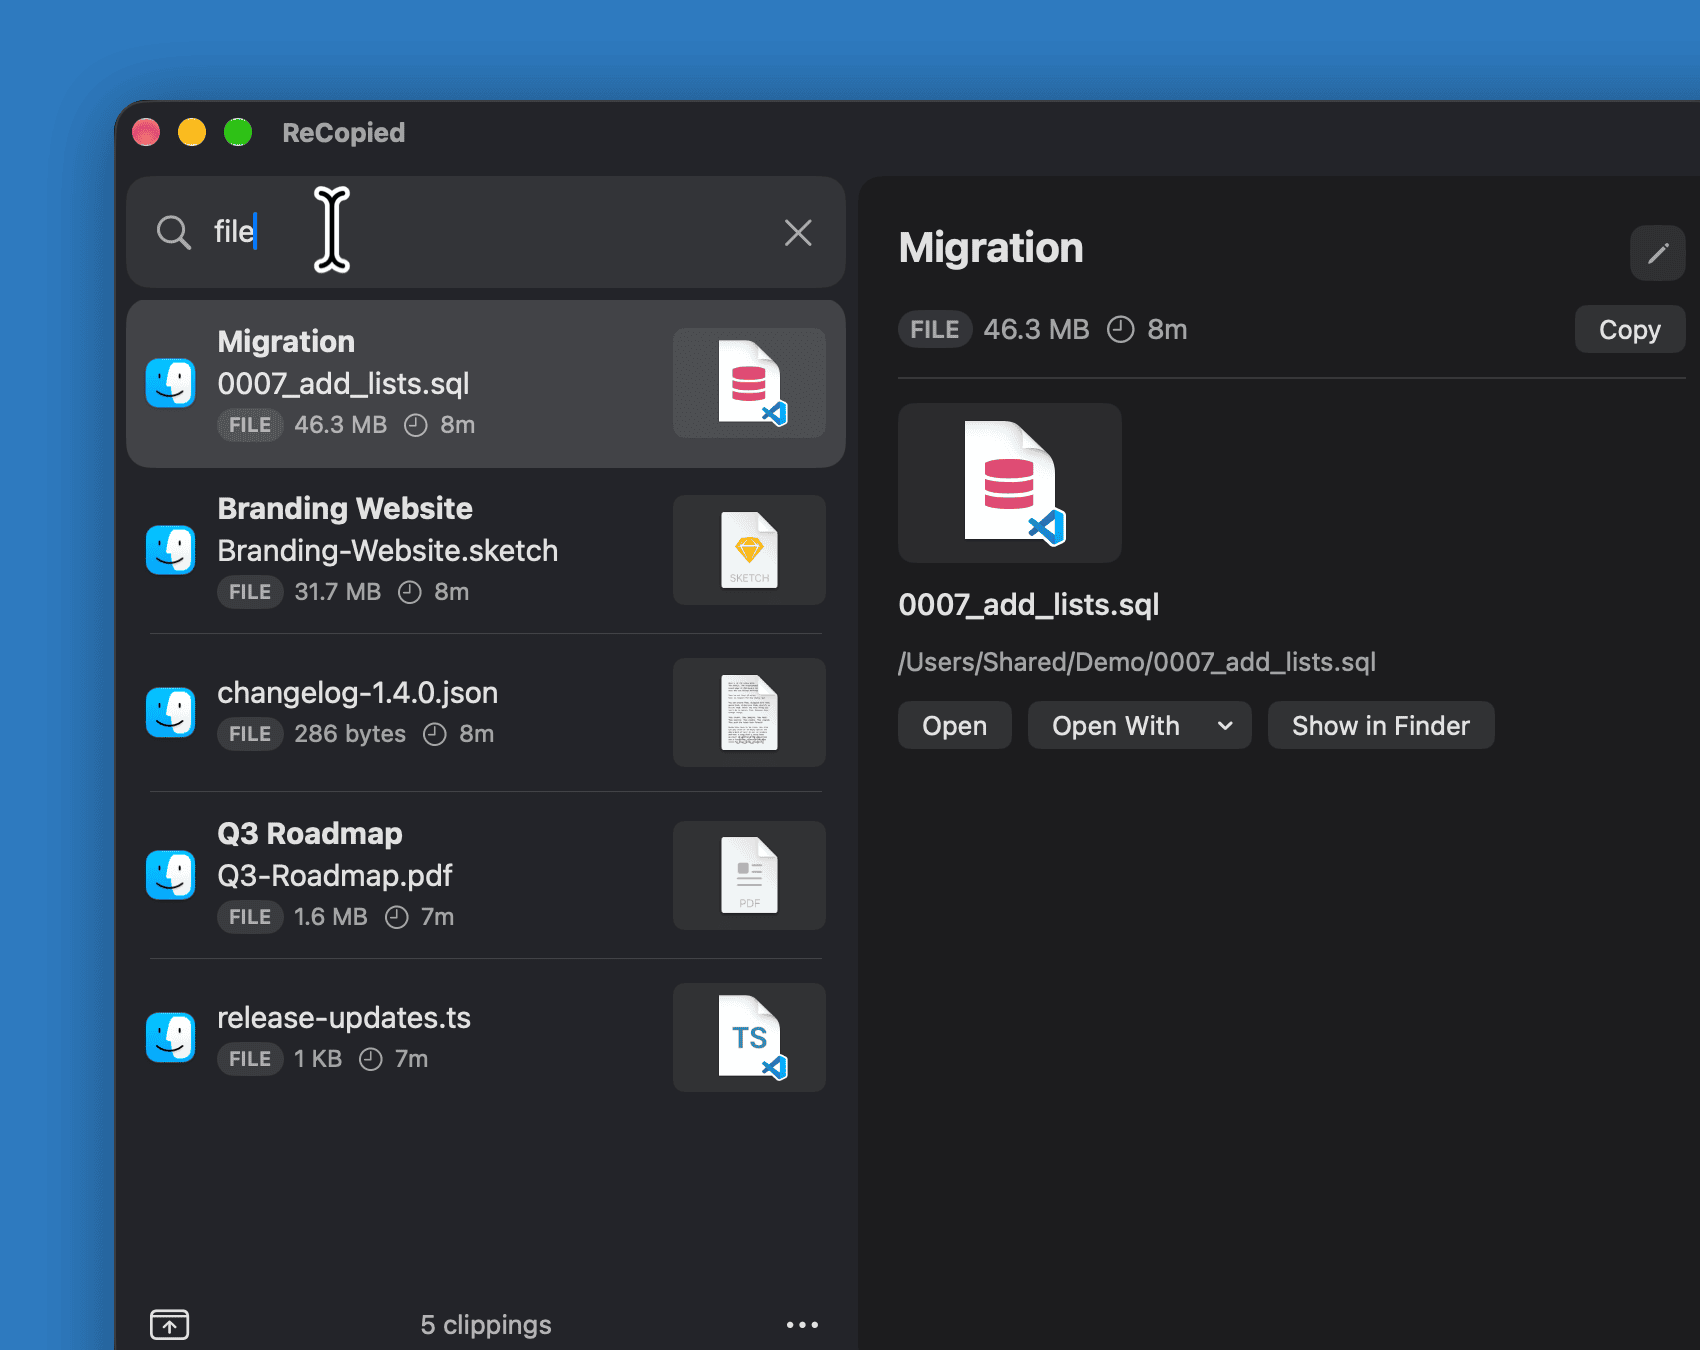Click the search field containing 'file'
The height and width of the screenshot is (1350, 1700).
pyautogui.click(x=486, y=232)
